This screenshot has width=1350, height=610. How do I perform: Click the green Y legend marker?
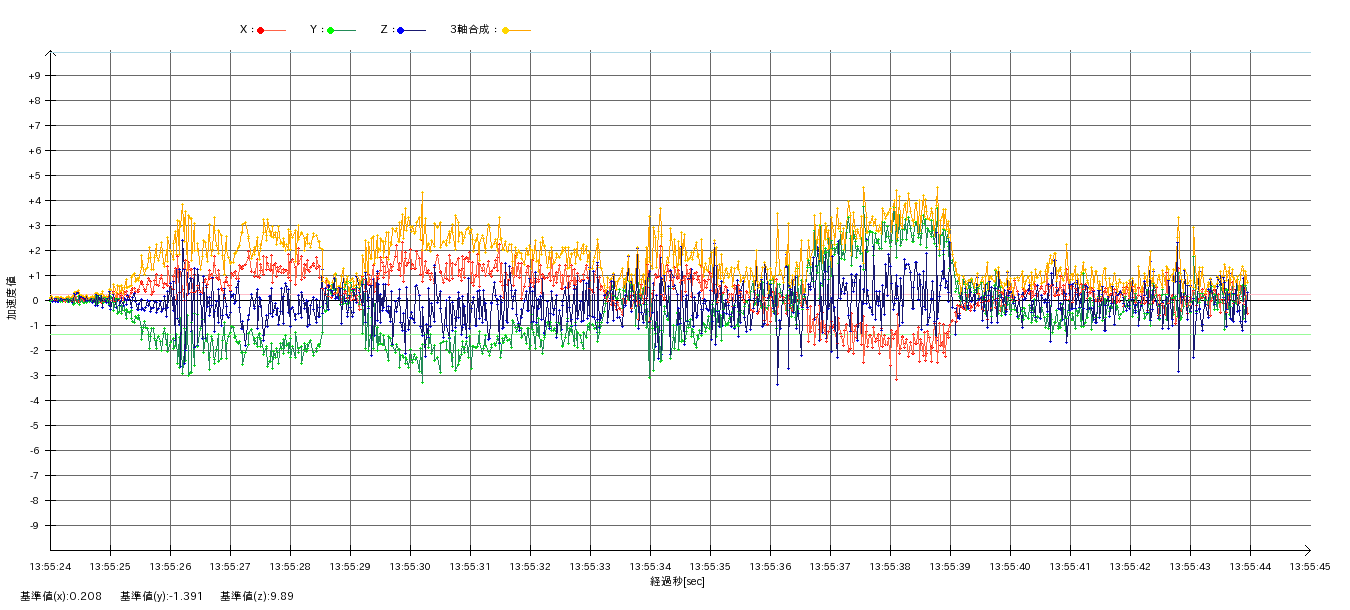331,30
